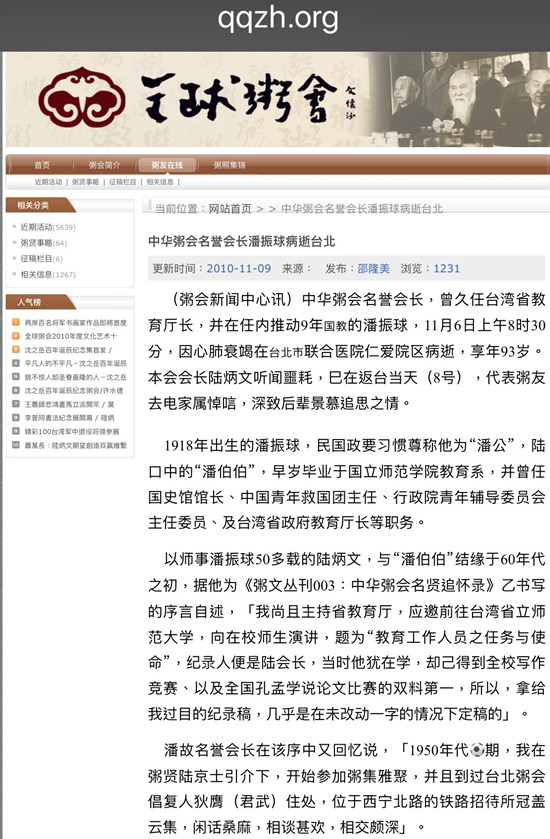The width and height of the screenshot is (550, 839).
Task: Open the 粥贤事略 submenu link
Action: point(86,182)
